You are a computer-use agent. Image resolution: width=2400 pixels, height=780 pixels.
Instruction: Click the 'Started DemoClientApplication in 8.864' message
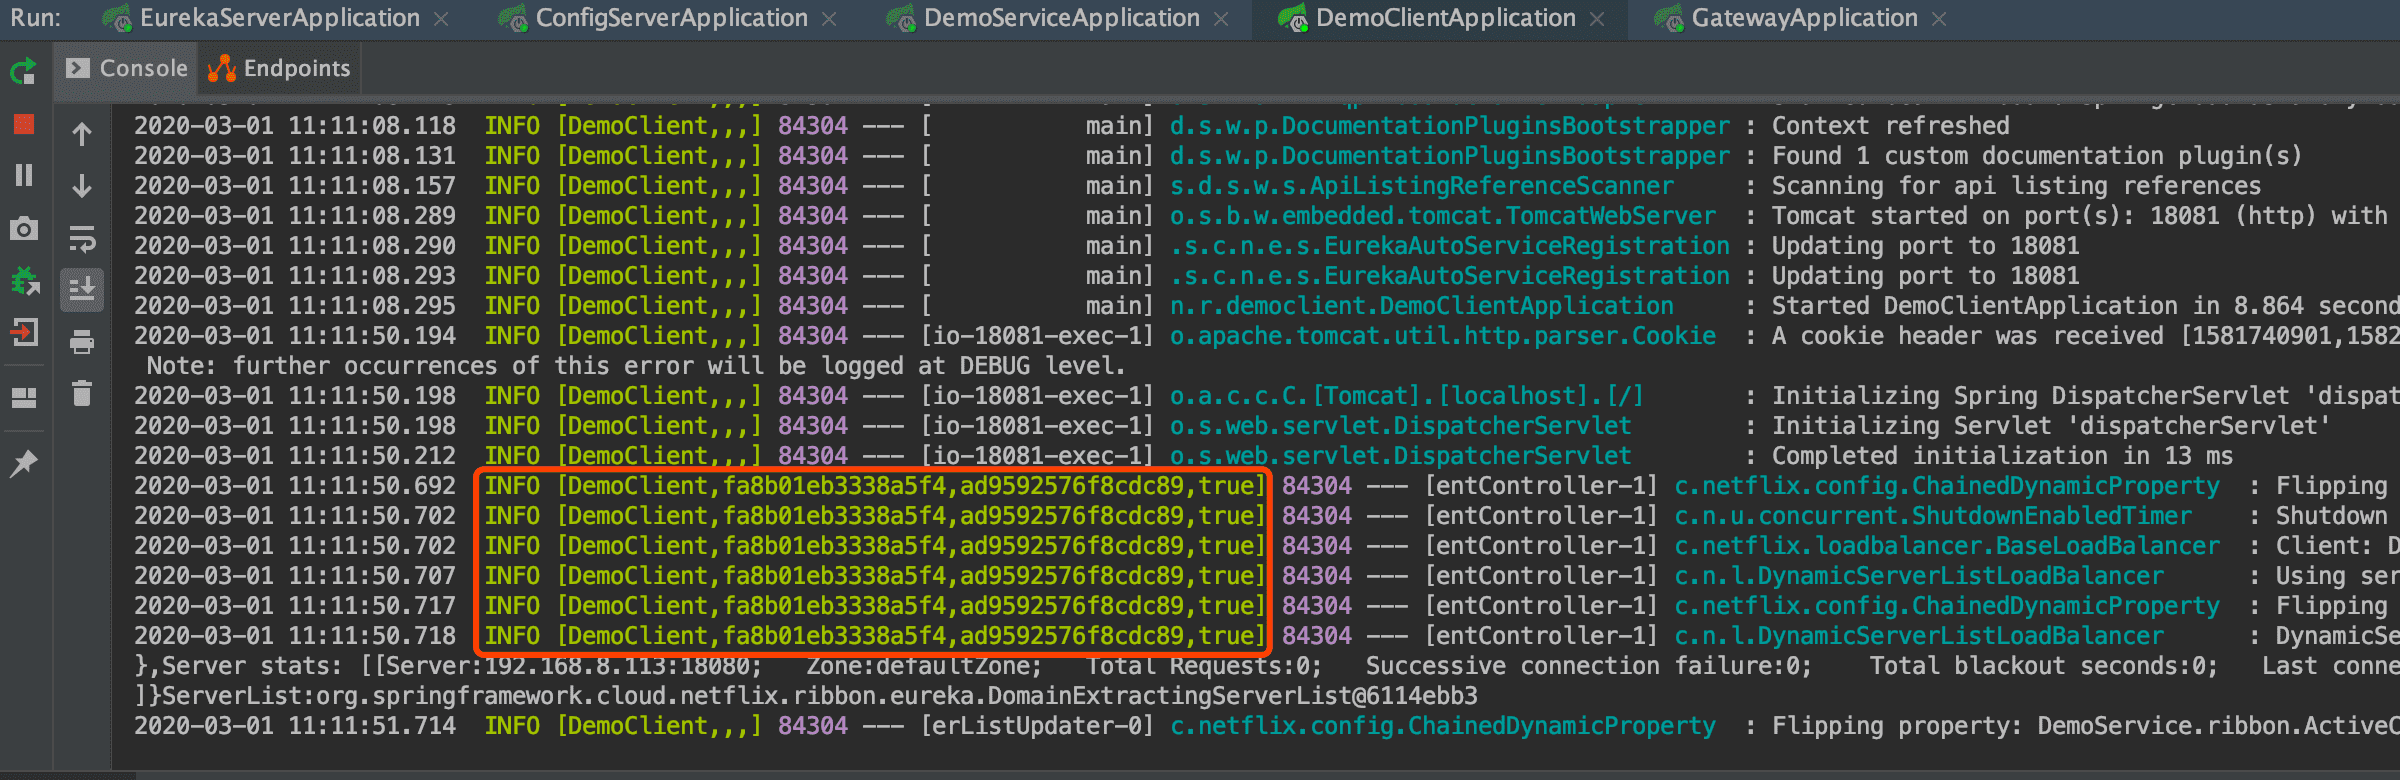point(2086,306)
